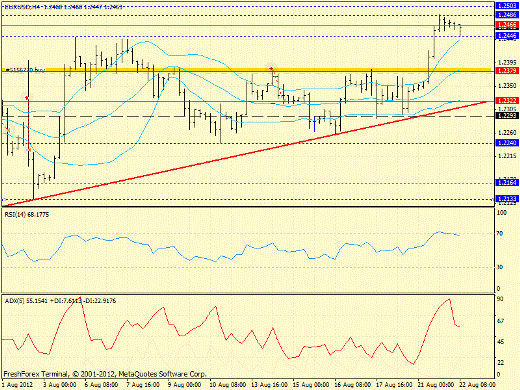Screen dimensions: 520x390
Task: Click the 1.2350 price axis value
Action: click(507, 86)
